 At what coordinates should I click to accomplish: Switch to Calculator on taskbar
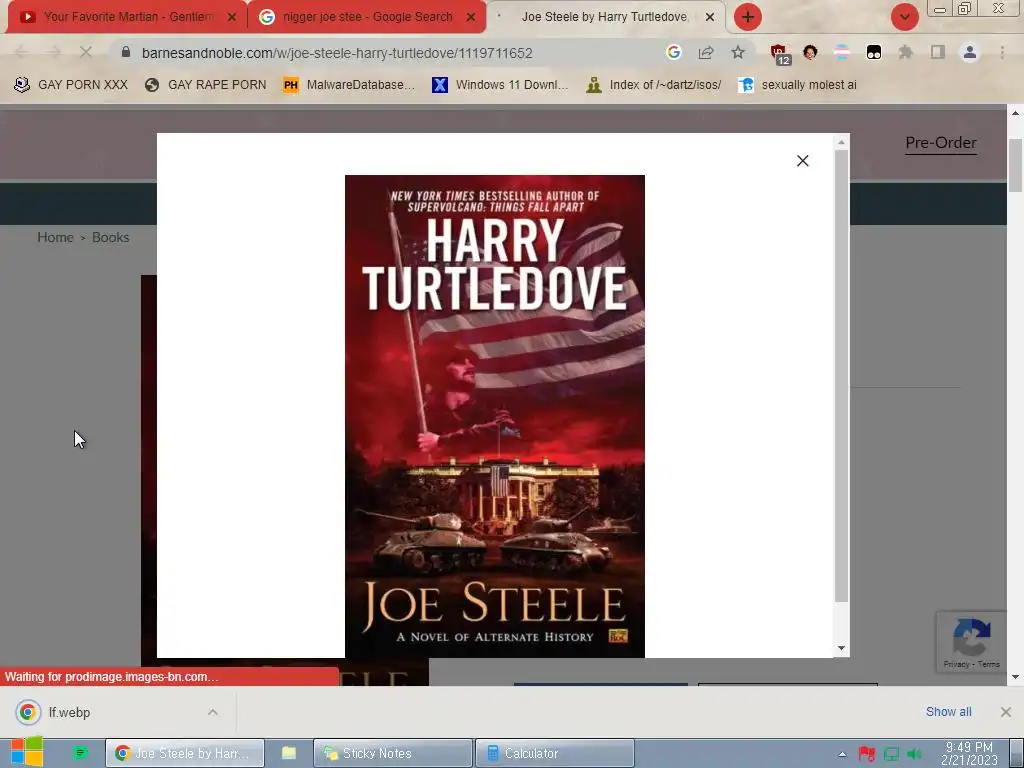[554, 753]
